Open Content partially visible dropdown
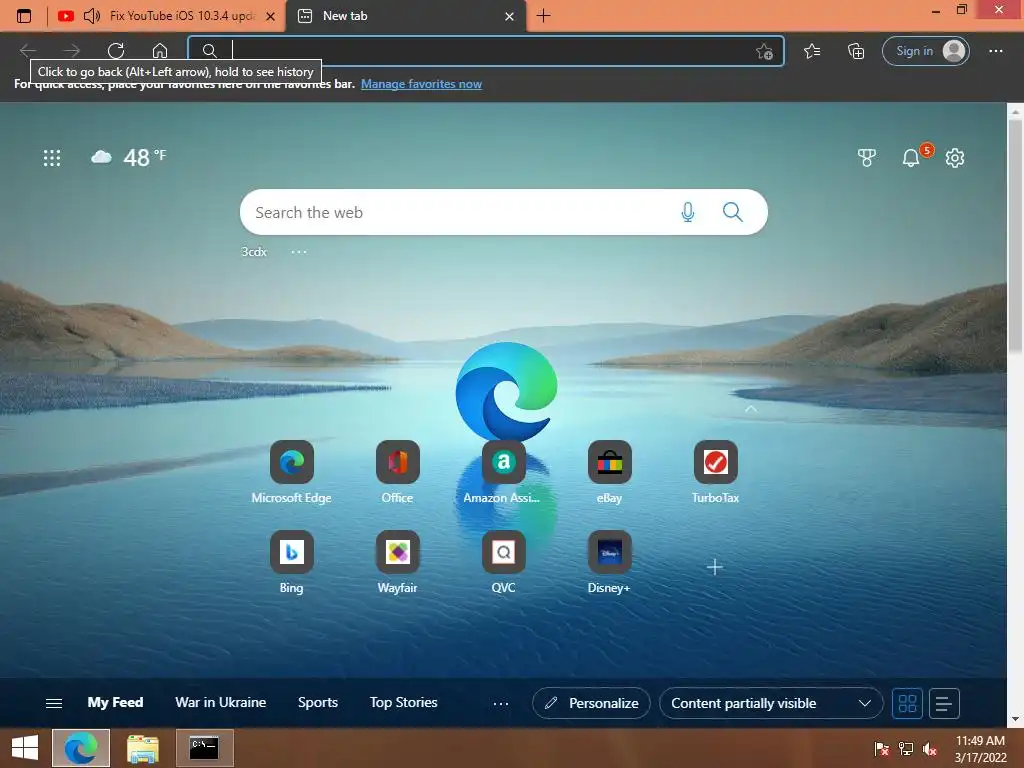 coord(771,703)
